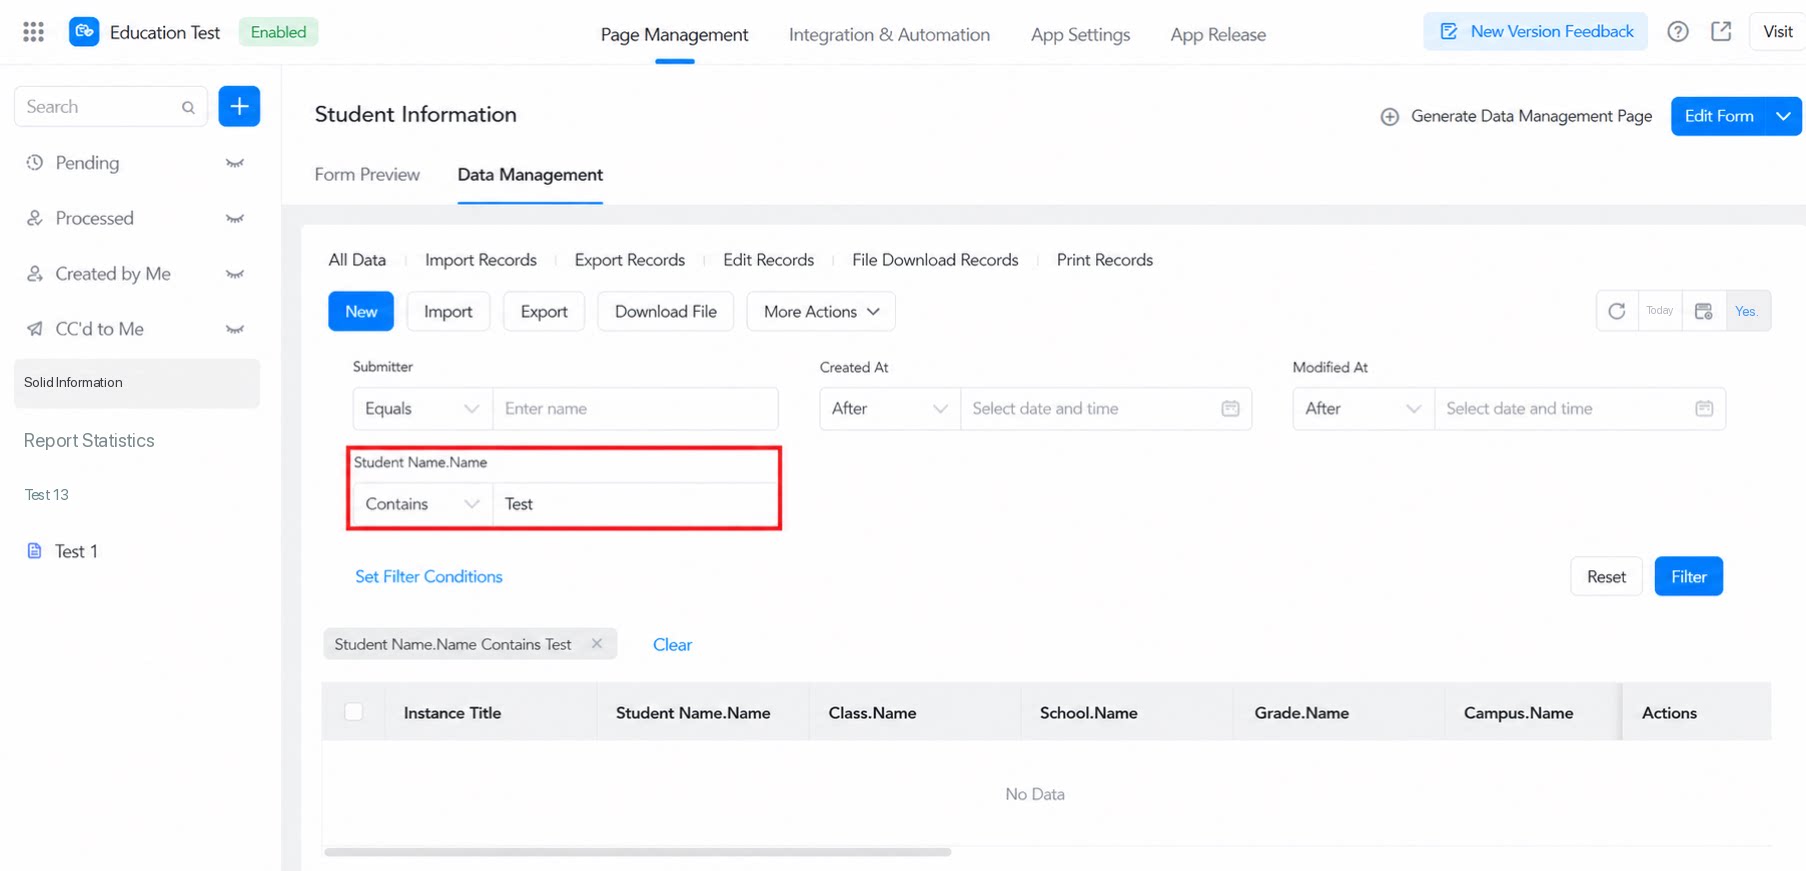Open calendar picker for Created At
Image resolution: width=1806 pixels, height=871 pixels.
click(x=1230, y=408)
